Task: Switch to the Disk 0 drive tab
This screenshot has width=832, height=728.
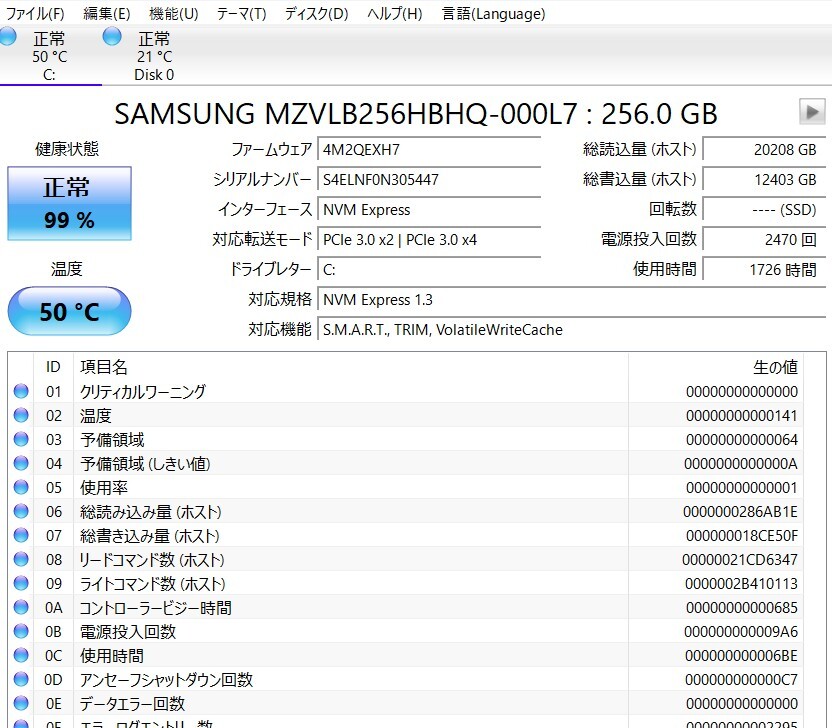Action: click(153, 56)
